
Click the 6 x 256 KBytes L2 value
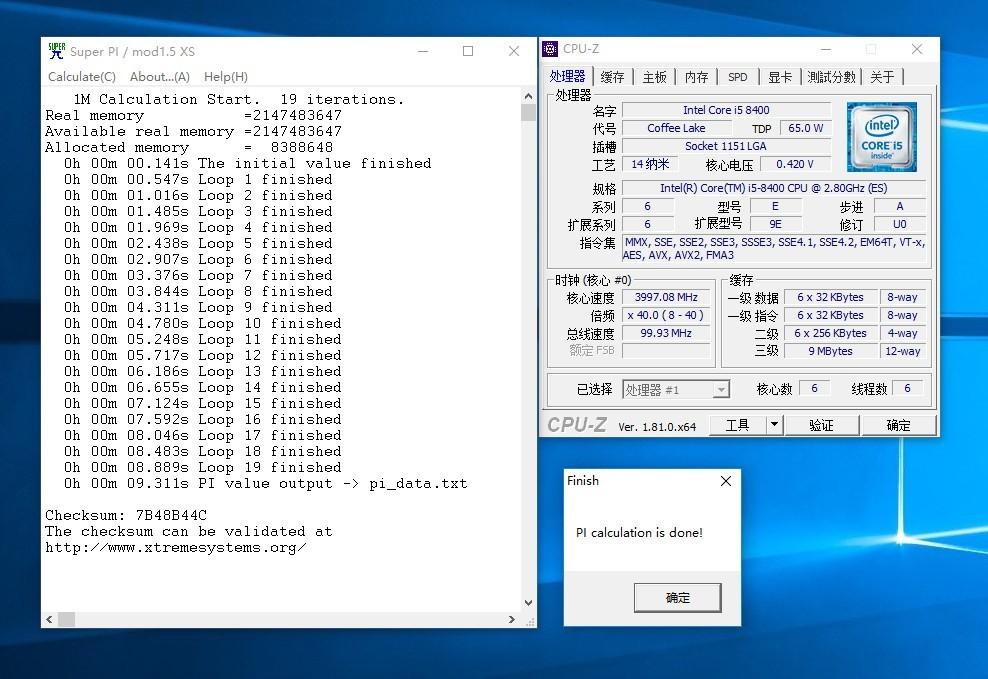click(830, 333)
